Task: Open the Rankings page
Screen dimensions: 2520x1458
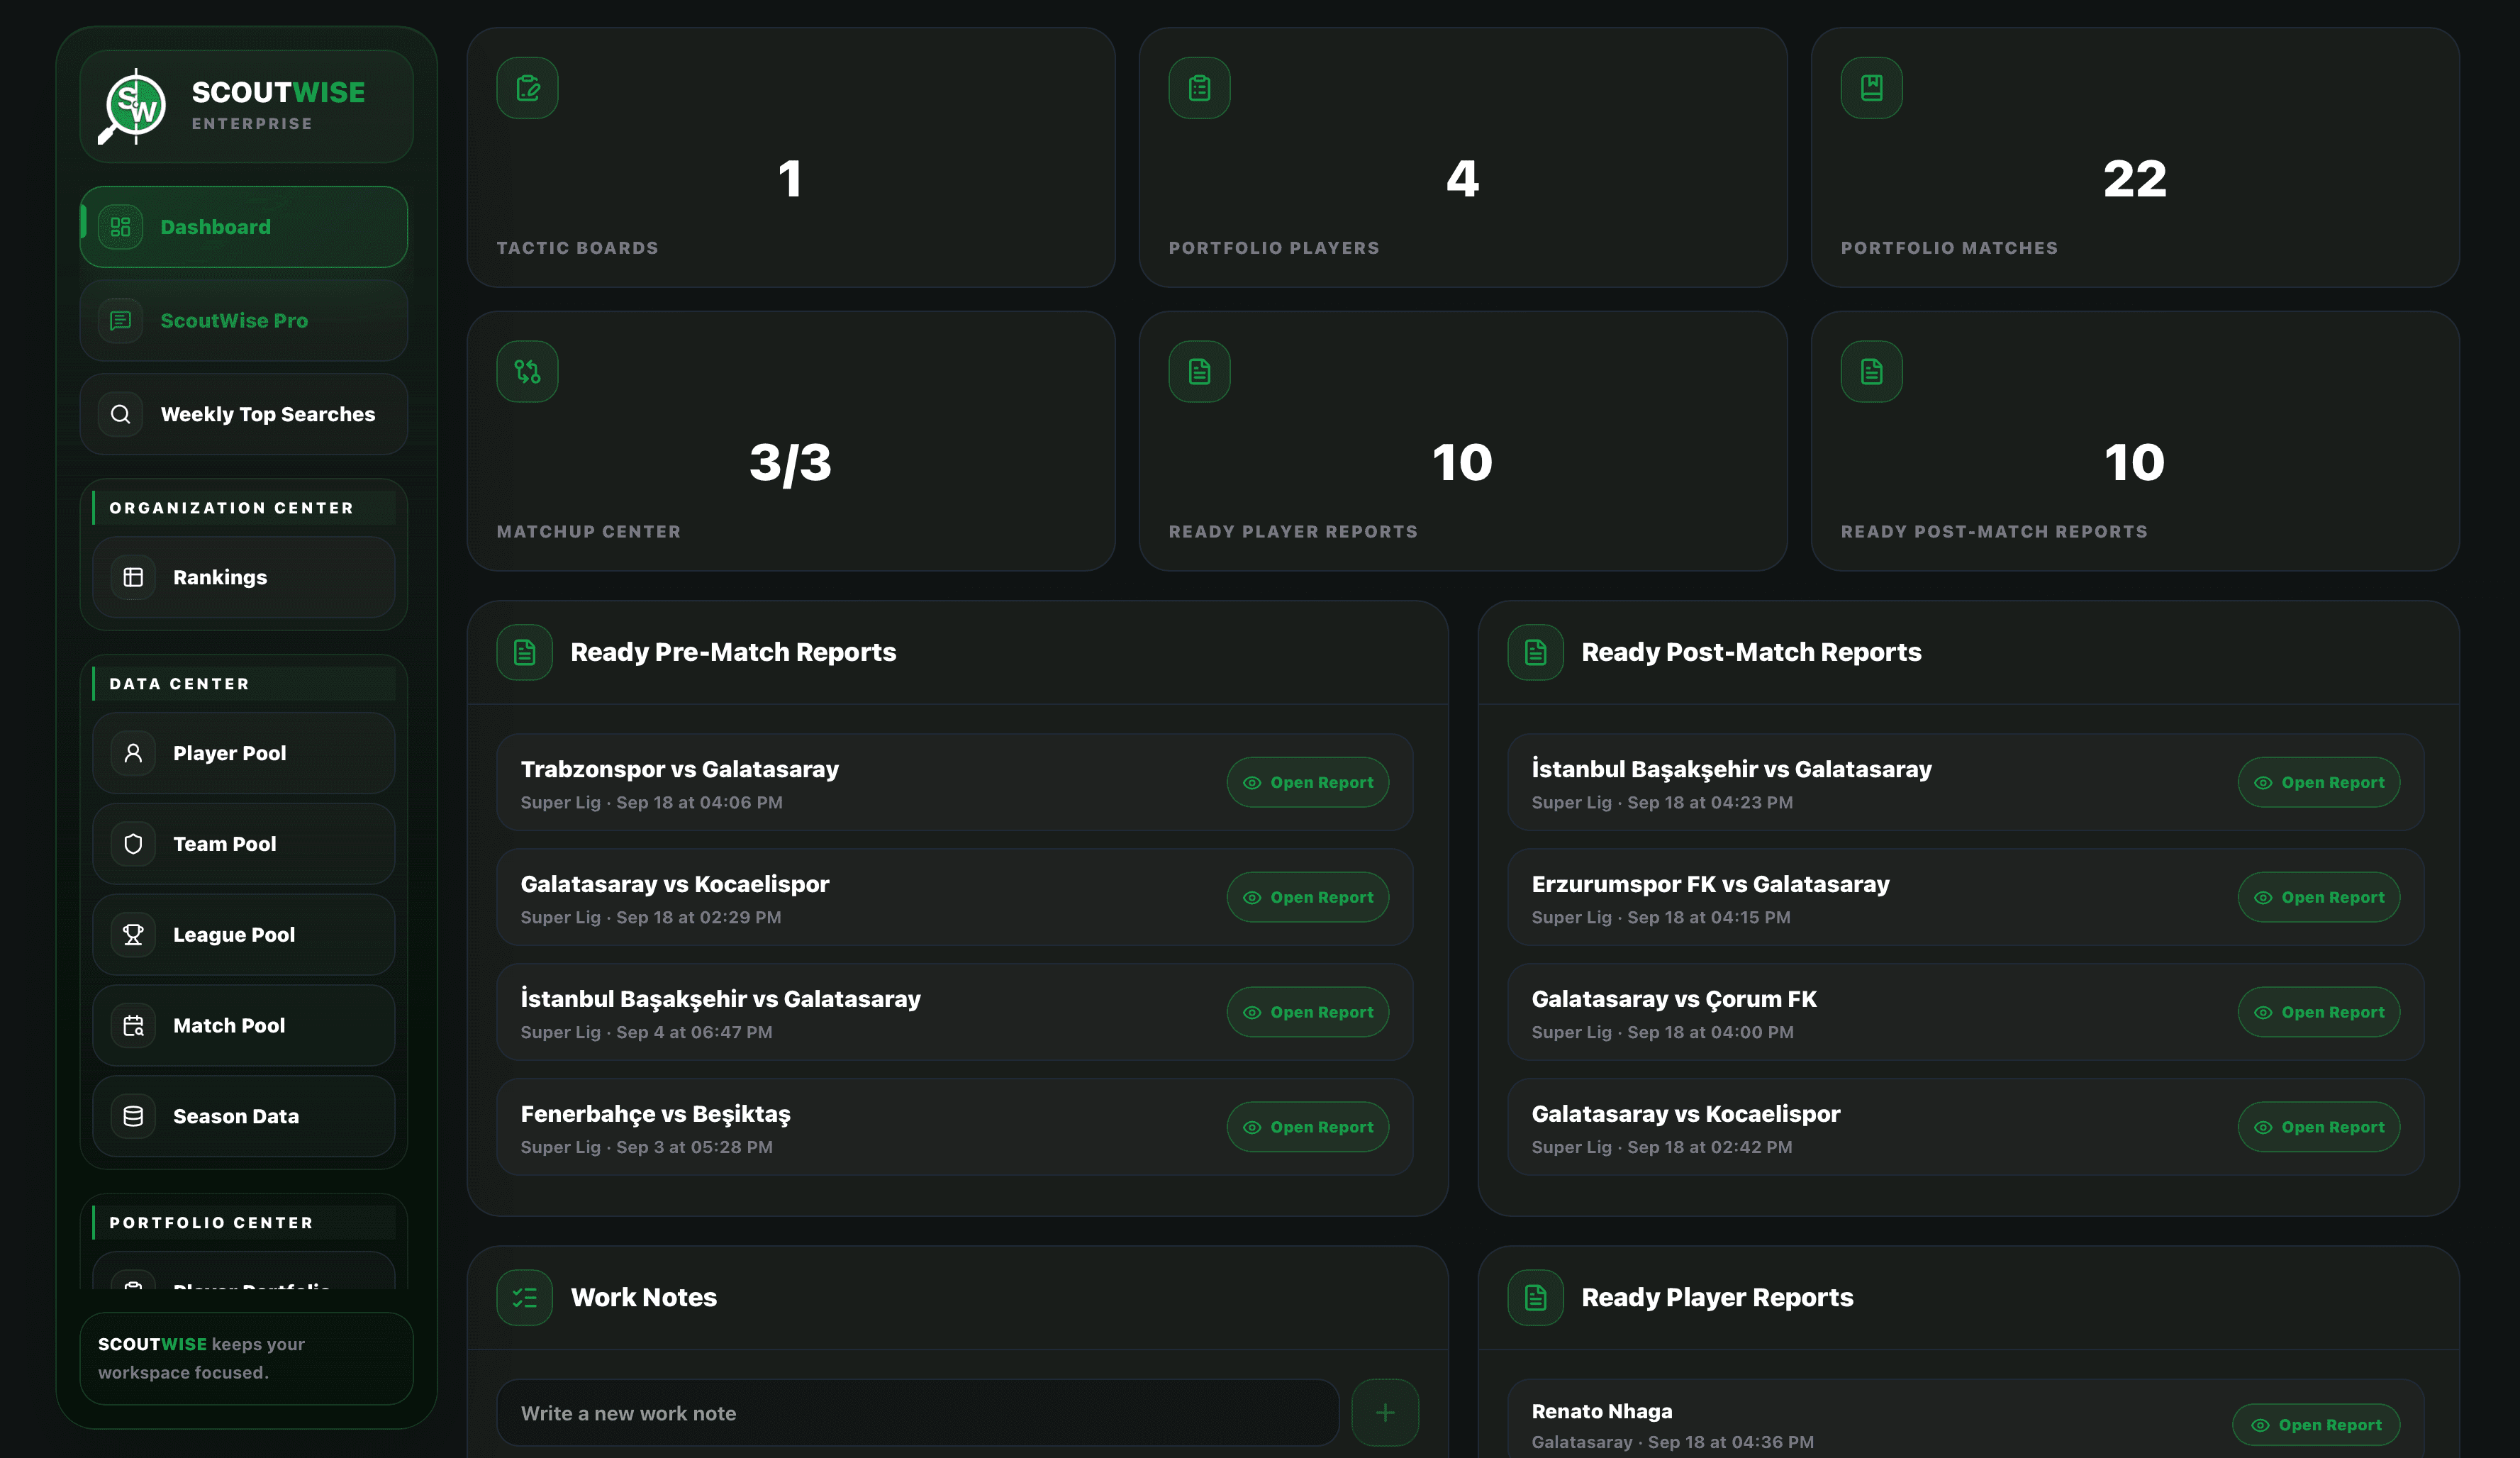Action: pyautogui.click(x=244, y=577)
